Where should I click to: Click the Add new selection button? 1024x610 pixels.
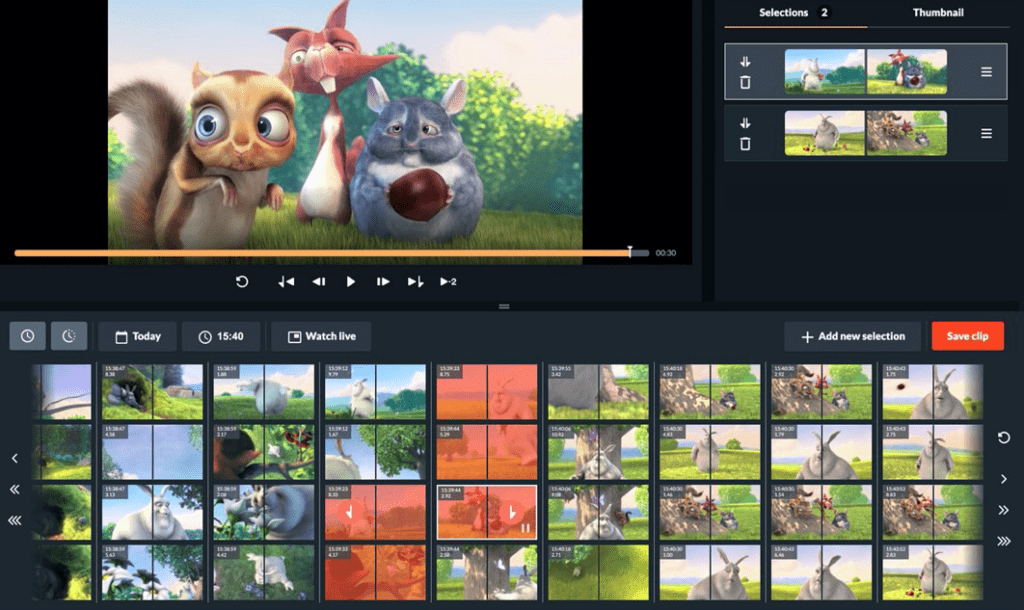click(x=852, y=336)
